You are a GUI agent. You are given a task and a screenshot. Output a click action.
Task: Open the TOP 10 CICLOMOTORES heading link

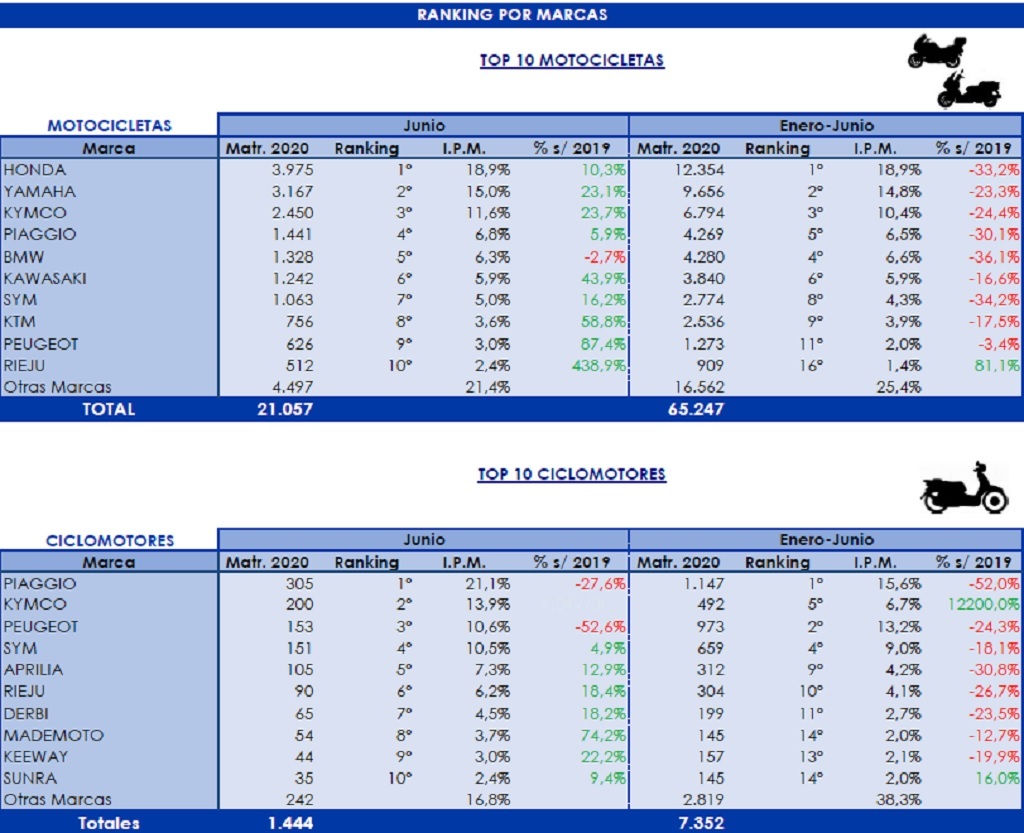tap(572, 474)
